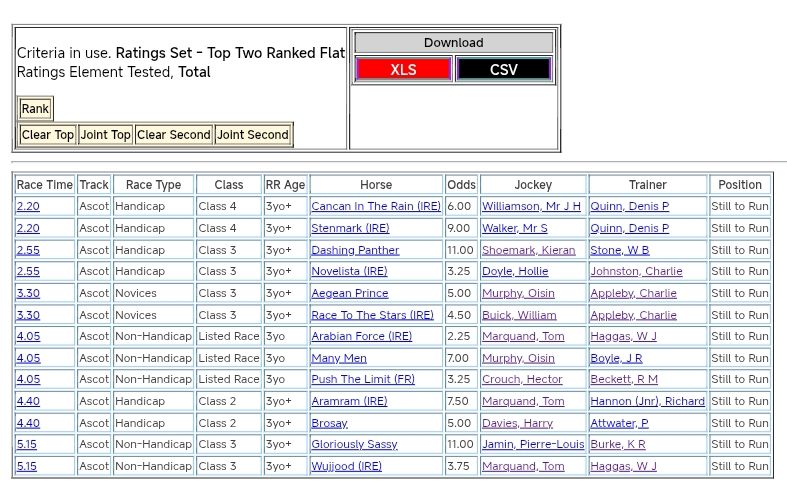View jockey Shoemark, Kieran profile

[528, 250]
